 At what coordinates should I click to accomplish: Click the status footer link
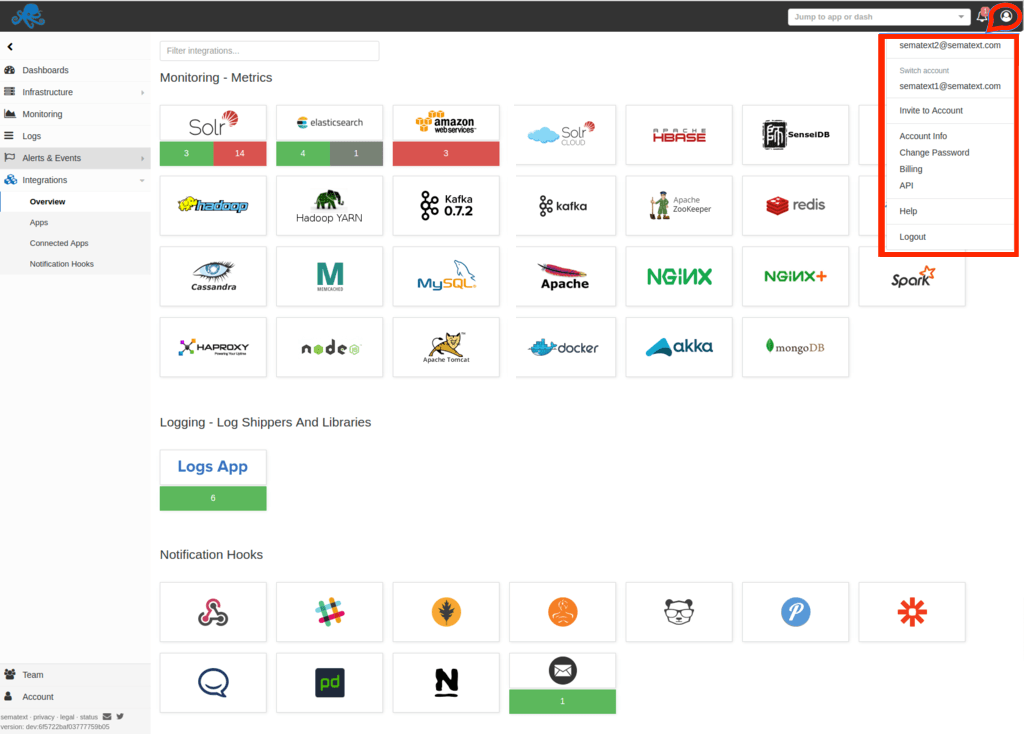89,717
